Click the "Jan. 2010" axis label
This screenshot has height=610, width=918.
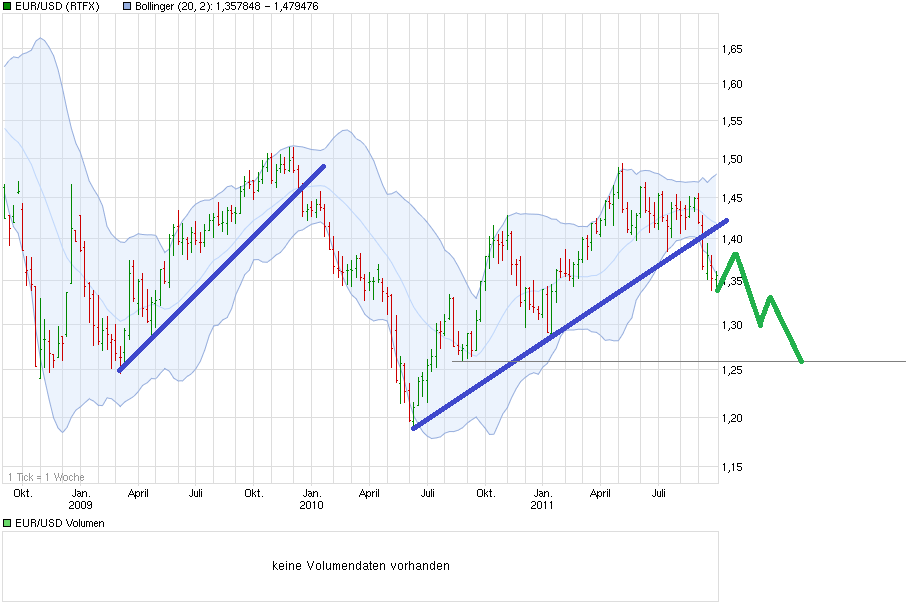click(312, 499)
